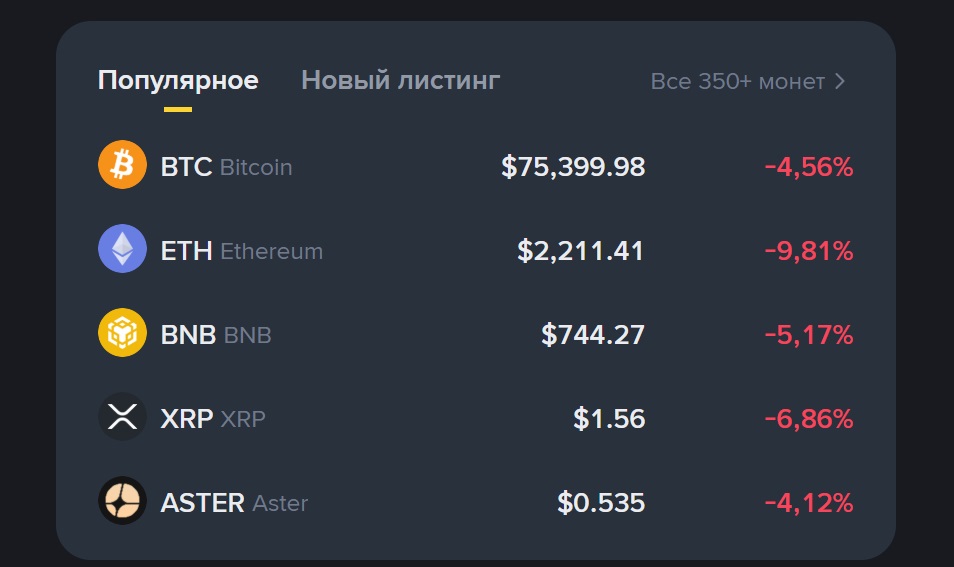
Task: Open the Все 350+ монет link
Action: coord(737,81)
